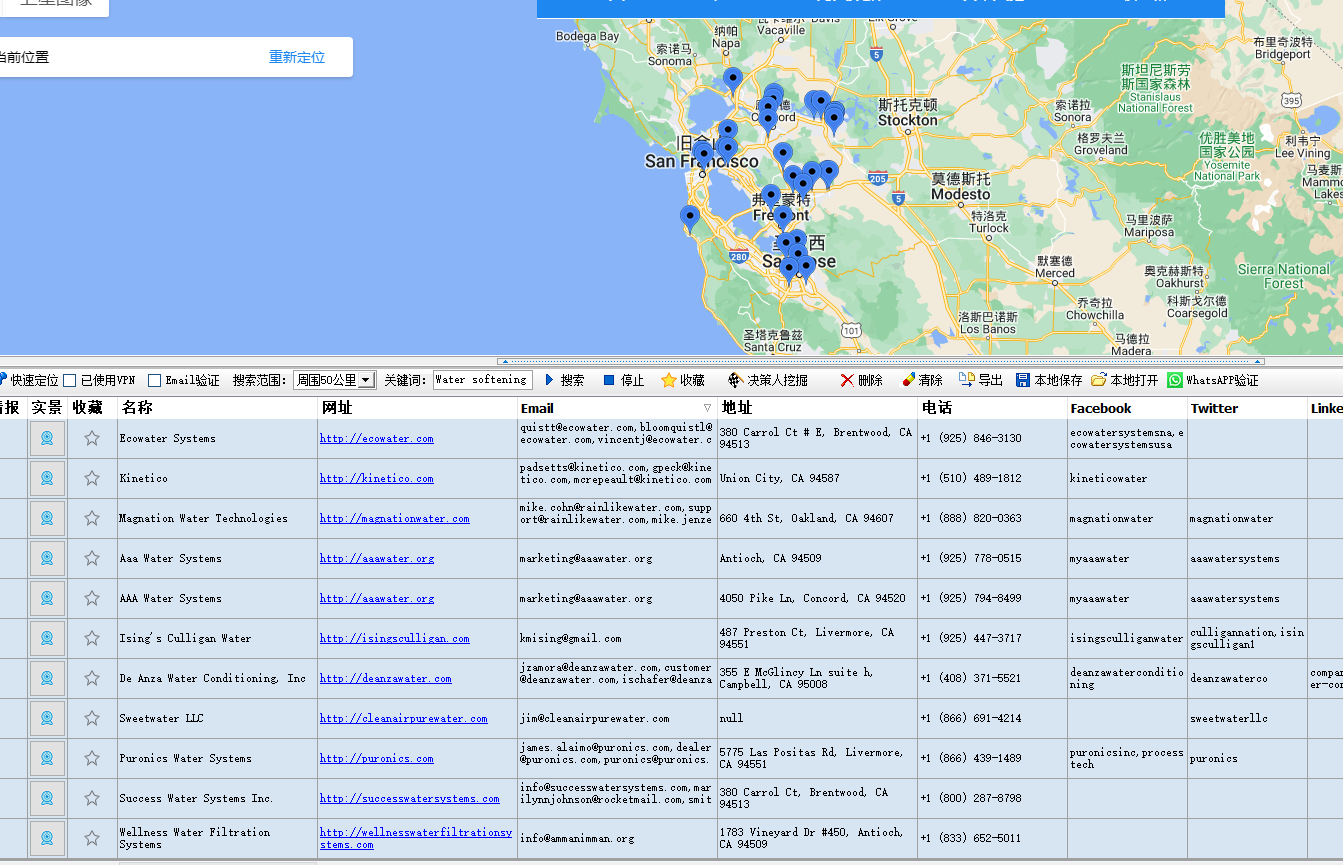Screen dimensions: 1343x865
Task: Open street view for Kinetico row
Action: [47, 478]
